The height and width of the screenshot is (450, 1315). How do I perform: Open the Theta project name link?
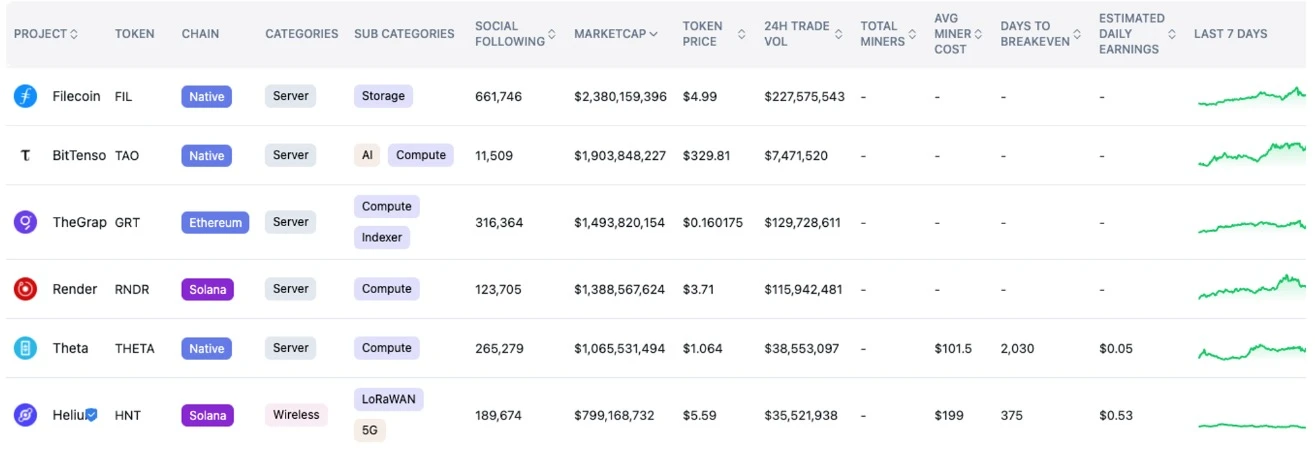(70, 348)
